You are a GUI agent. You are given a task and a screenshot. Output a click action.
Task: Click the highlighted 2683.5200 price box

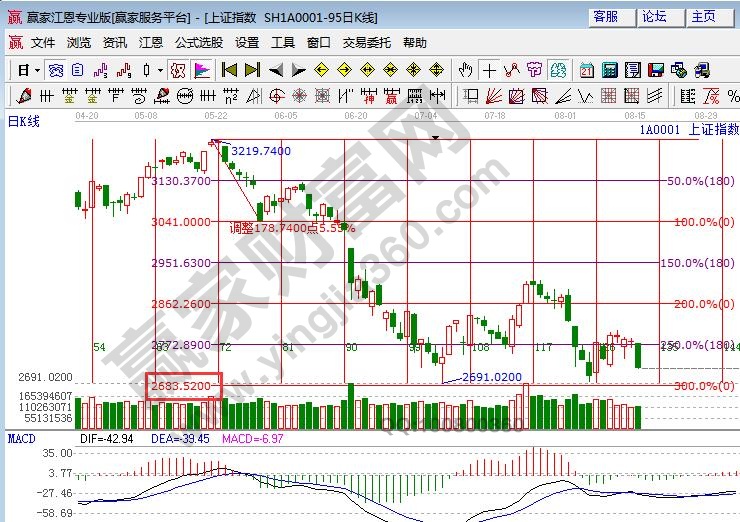183,386
